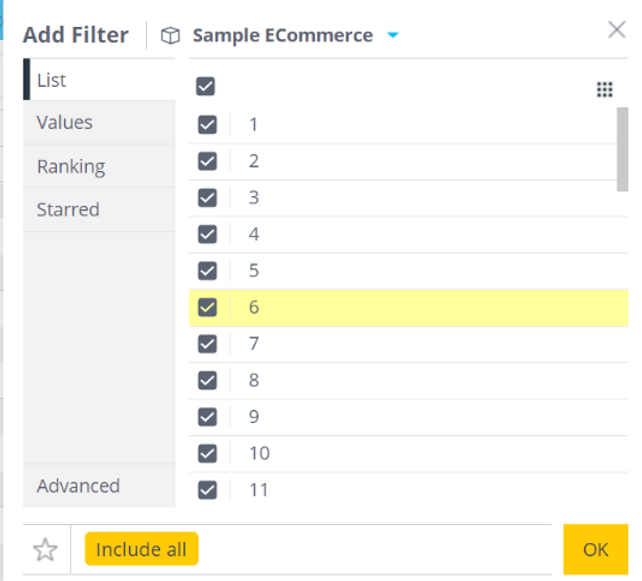Uncheck the checkbox for value 1

point(207,124)
